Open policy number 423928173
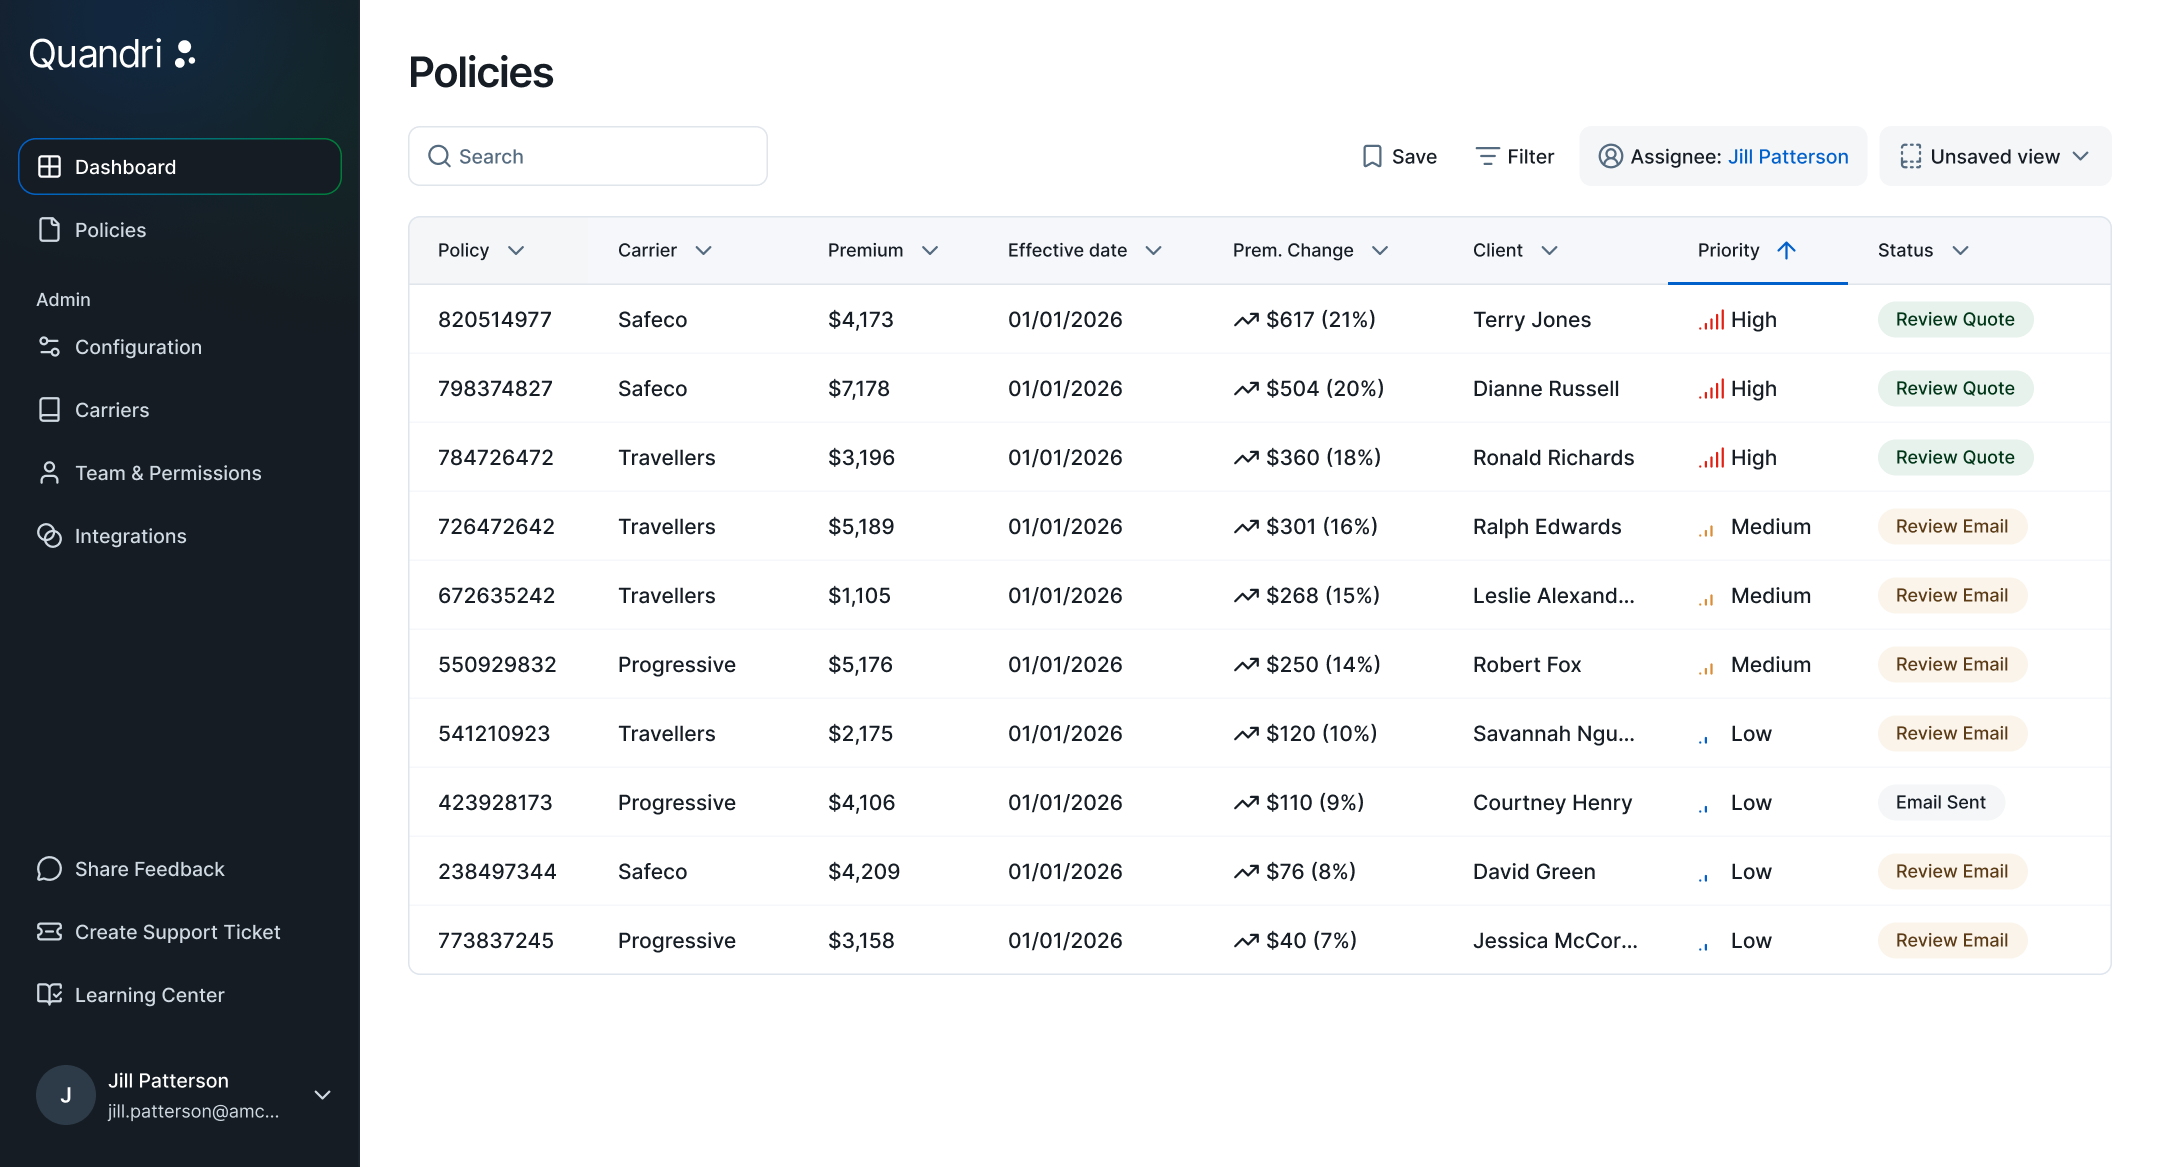Image resolution: width=2160 pixels, height=1167 pixels. point(495,803)
